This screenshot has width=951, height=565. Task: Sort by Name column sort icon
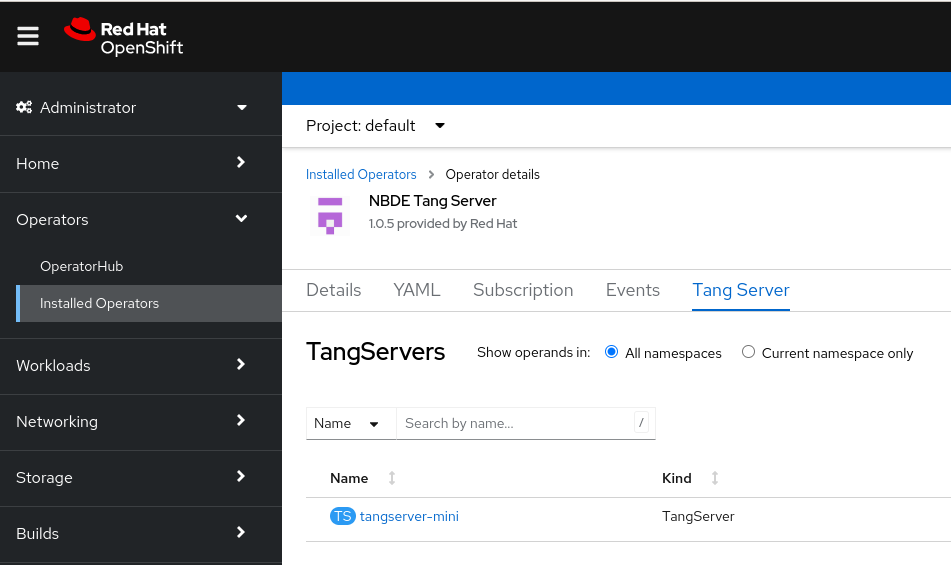(392, 479)
